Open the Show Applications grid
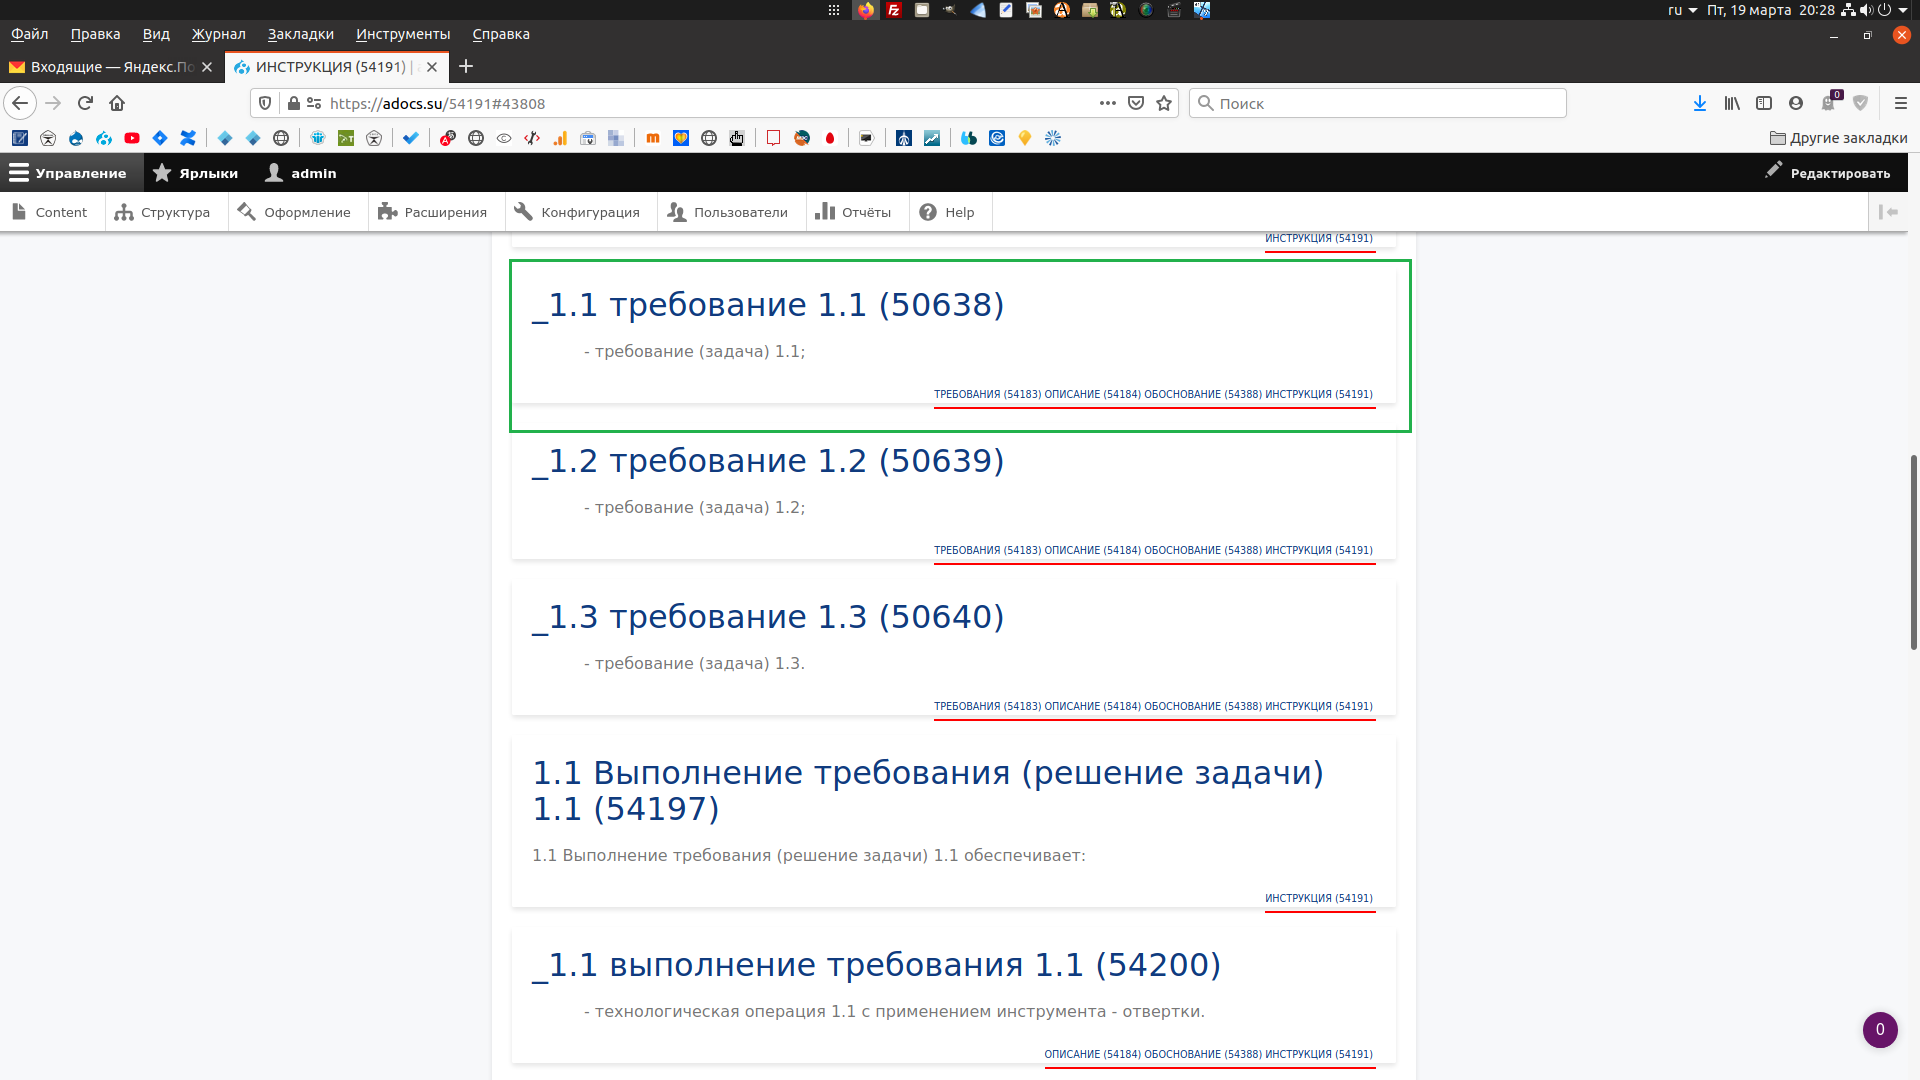The height and width of the screenshot is (1080, 1920). point(834,10)
